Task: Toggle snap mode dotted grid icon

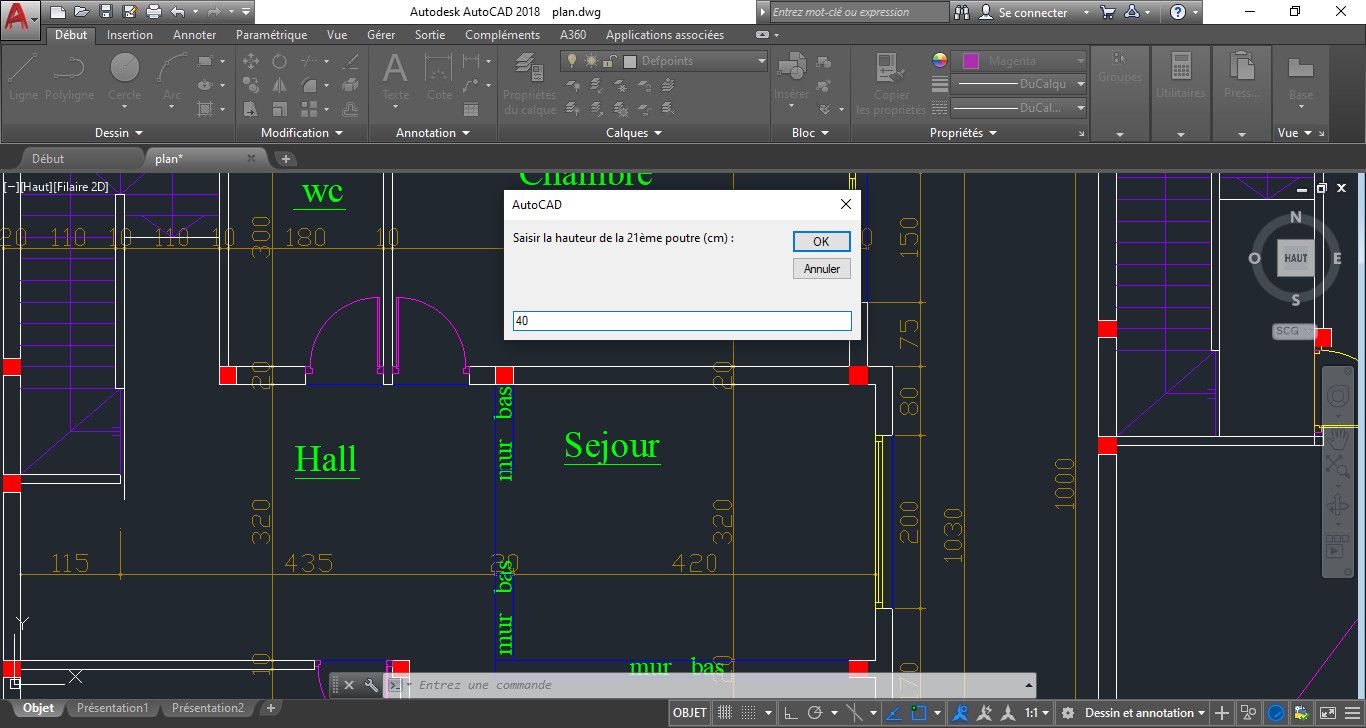Action: pos(750,713)
